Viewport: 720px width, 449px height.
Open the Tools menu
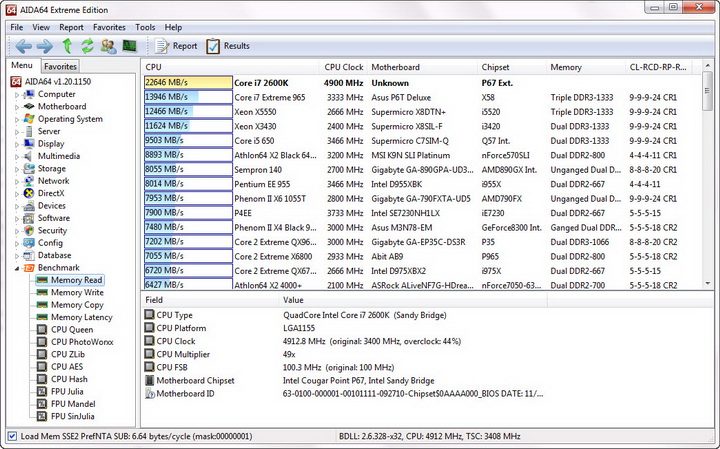(145, 27)
